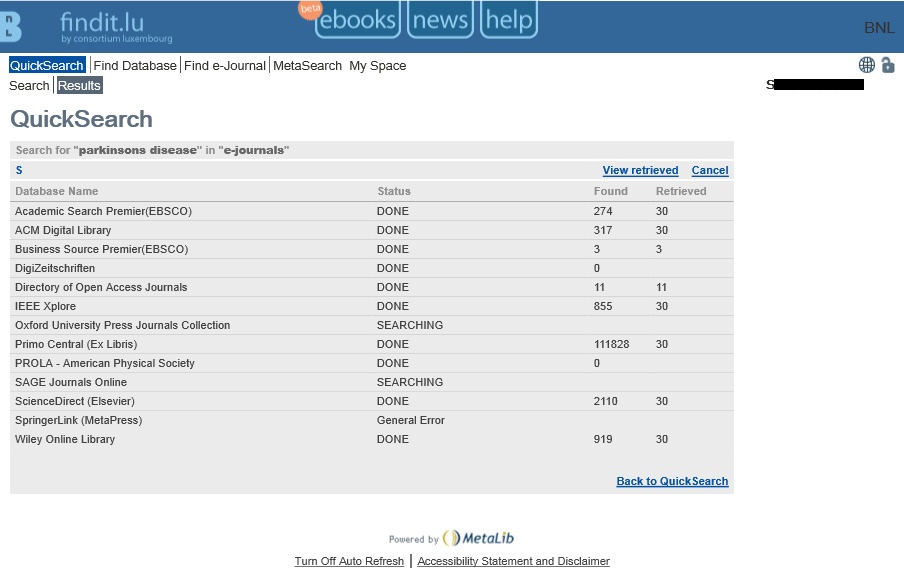Viewport: 904px width, 570px height.
Task: Click the found count 919
Action: [x=603, y=439]
